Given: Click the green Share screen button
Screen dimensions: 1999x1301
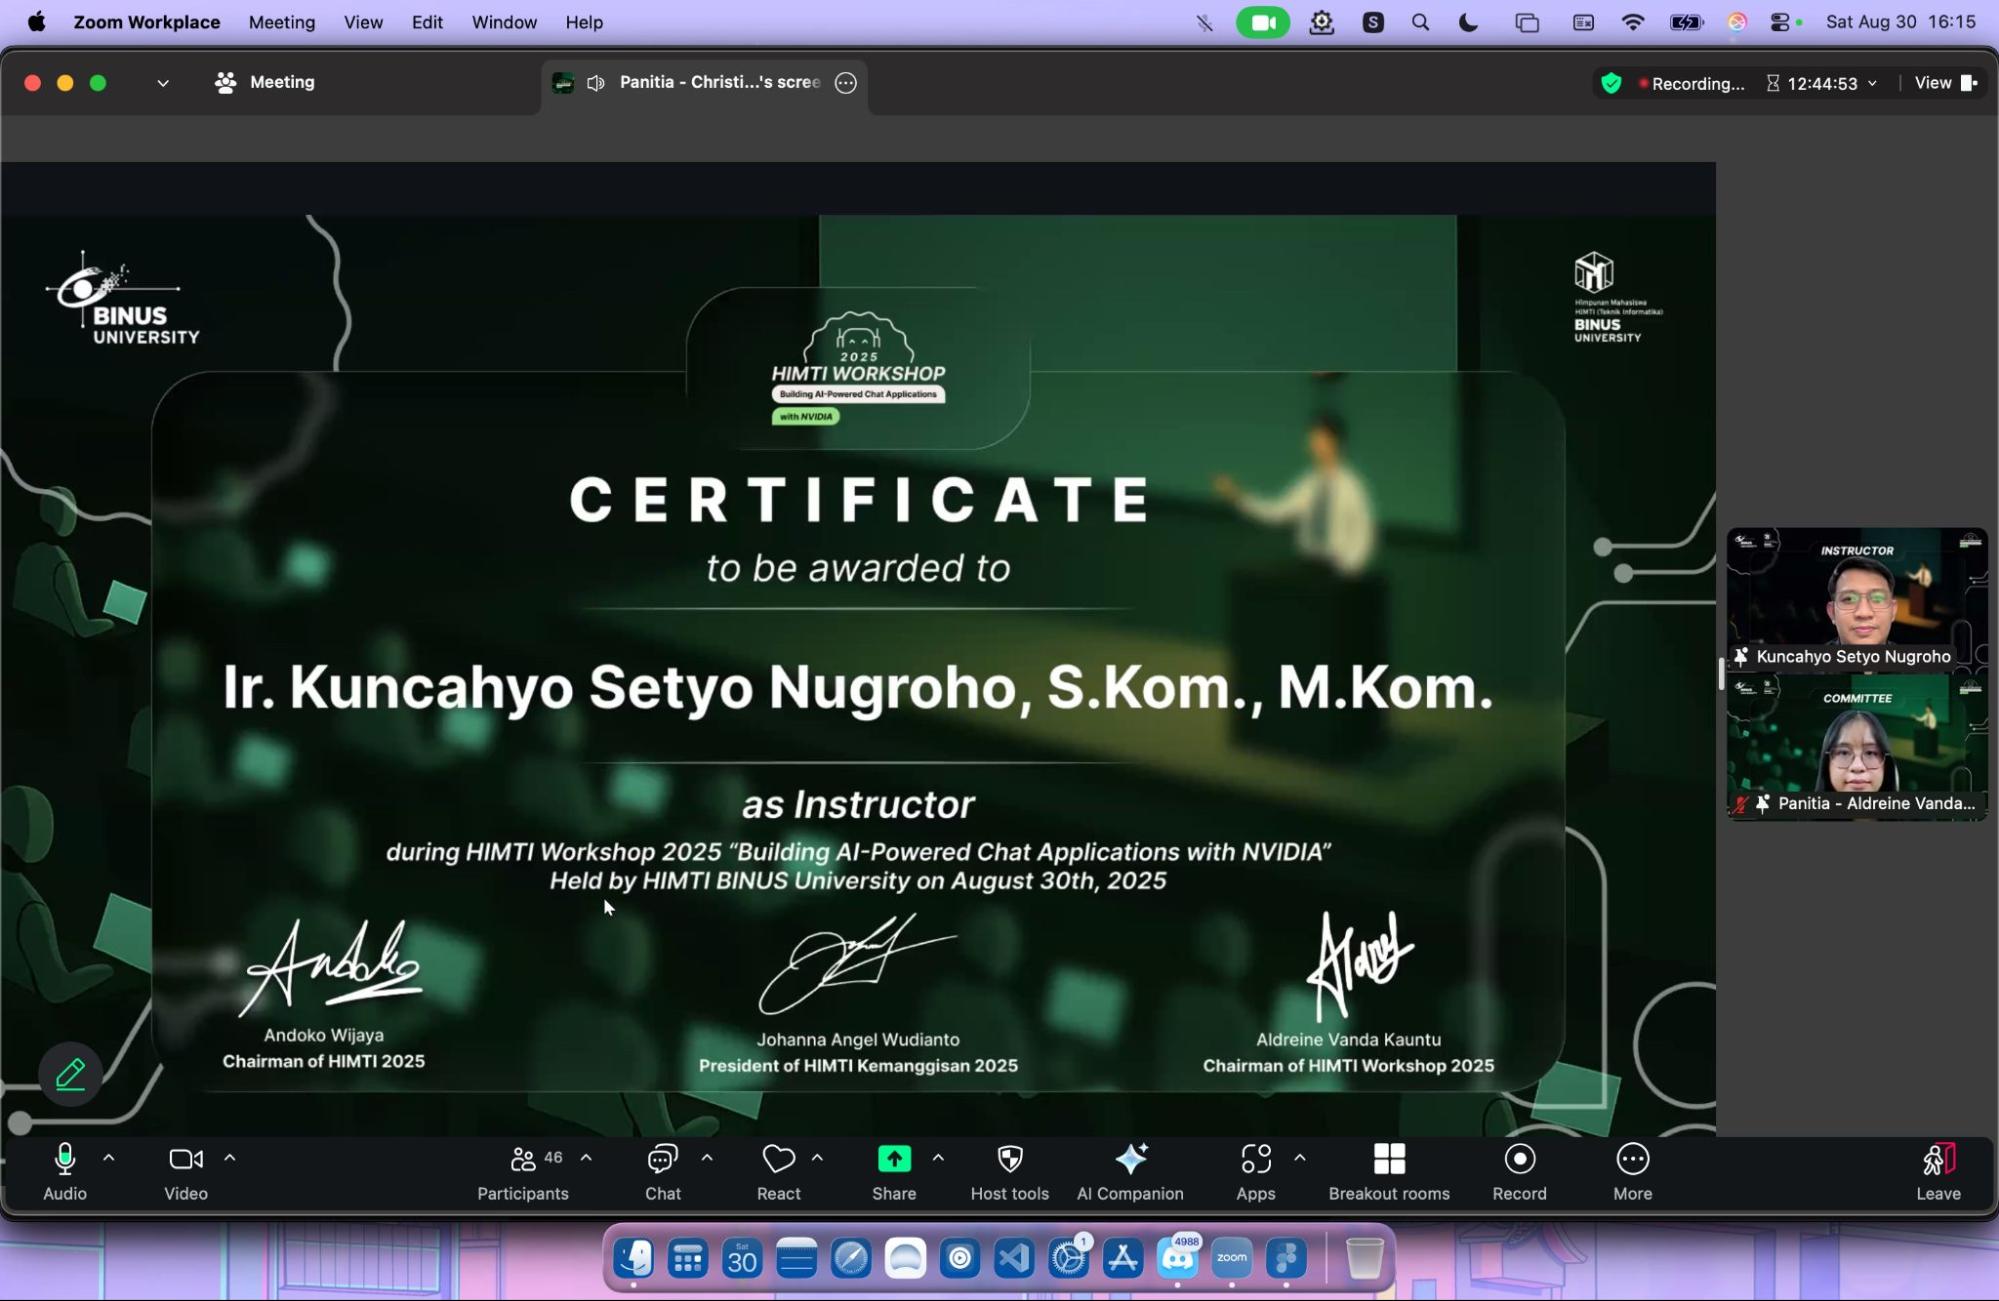Looking at the screenshot, I should click(x=894, y=1159).
